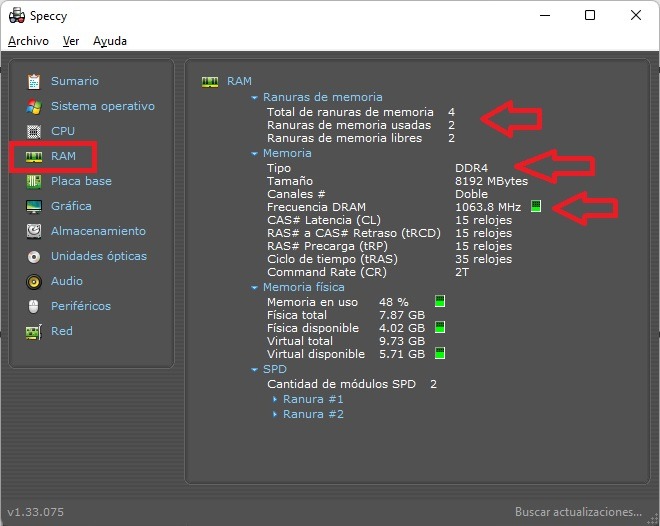This screenshot has height=526, width=660.
Task: Click the Total de ranuras de memoria row
Action: [x=361, y=112]
